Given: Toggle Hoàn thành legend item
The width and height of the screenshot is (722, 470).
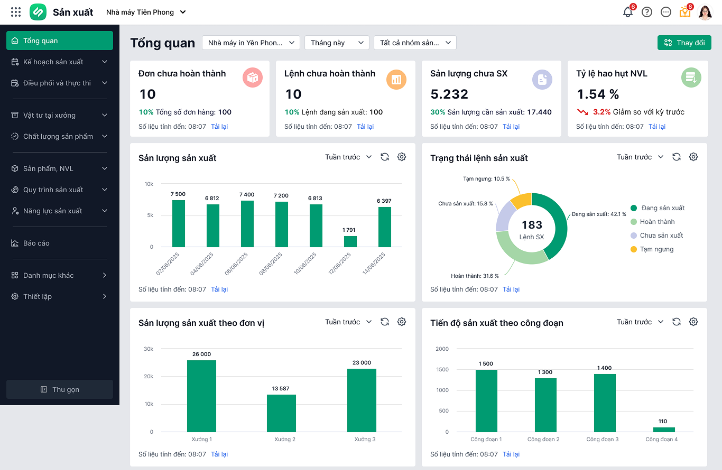Looking at the screenshot, I should (657, 221).
